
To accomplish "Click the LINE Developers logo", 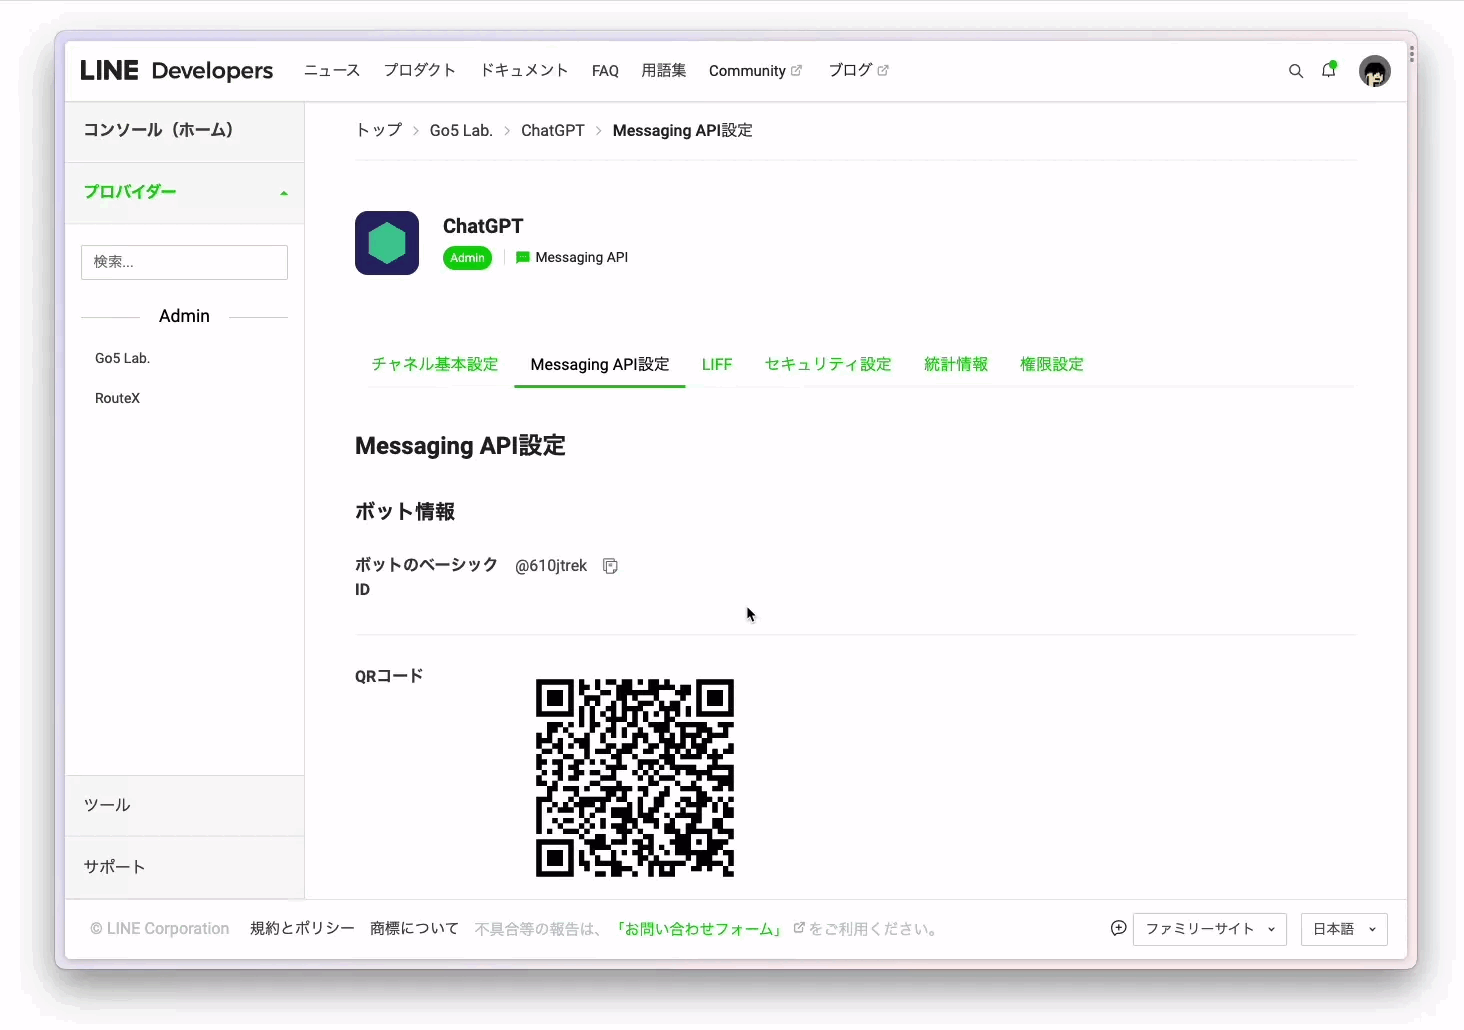I will 177,71.
